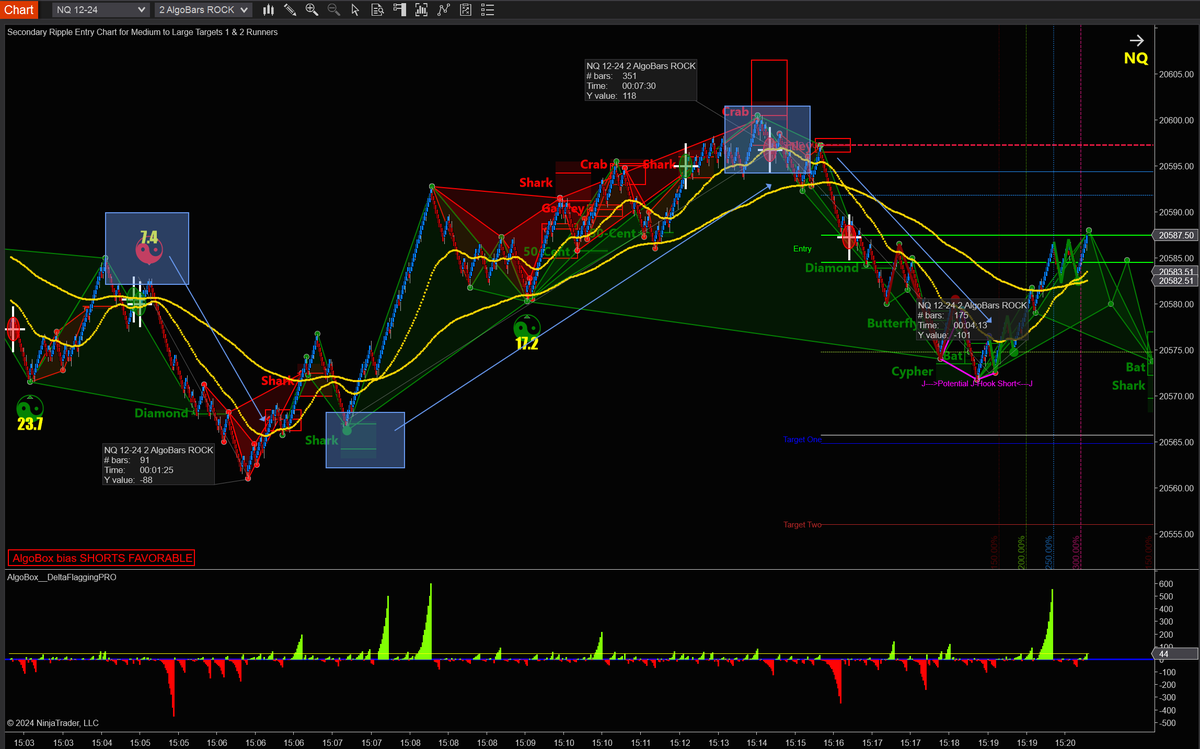Click the Potential J-Hook Short annotation
This screenshot has height=749, width=1200.
[977, 383]
